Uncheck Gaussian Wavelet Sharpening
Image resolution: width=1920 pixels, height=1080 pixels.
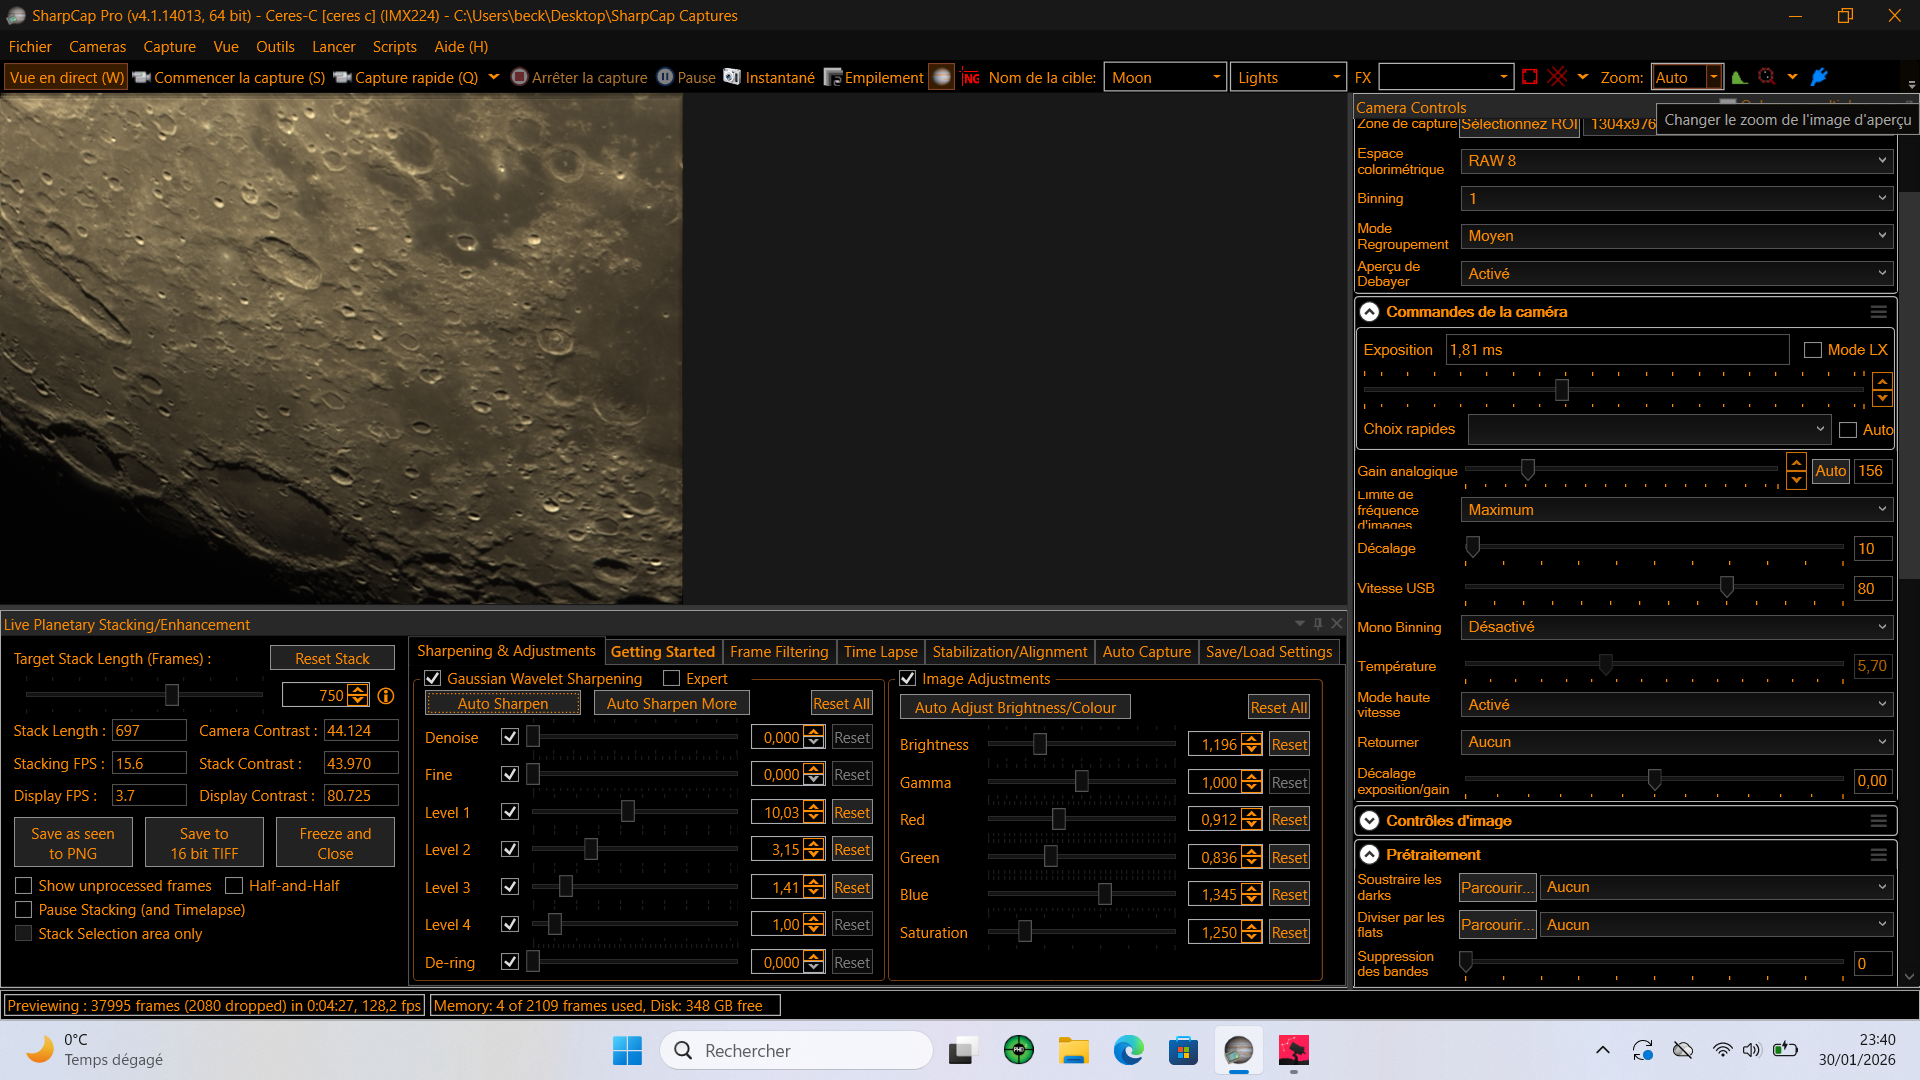[x=433, y=679]
